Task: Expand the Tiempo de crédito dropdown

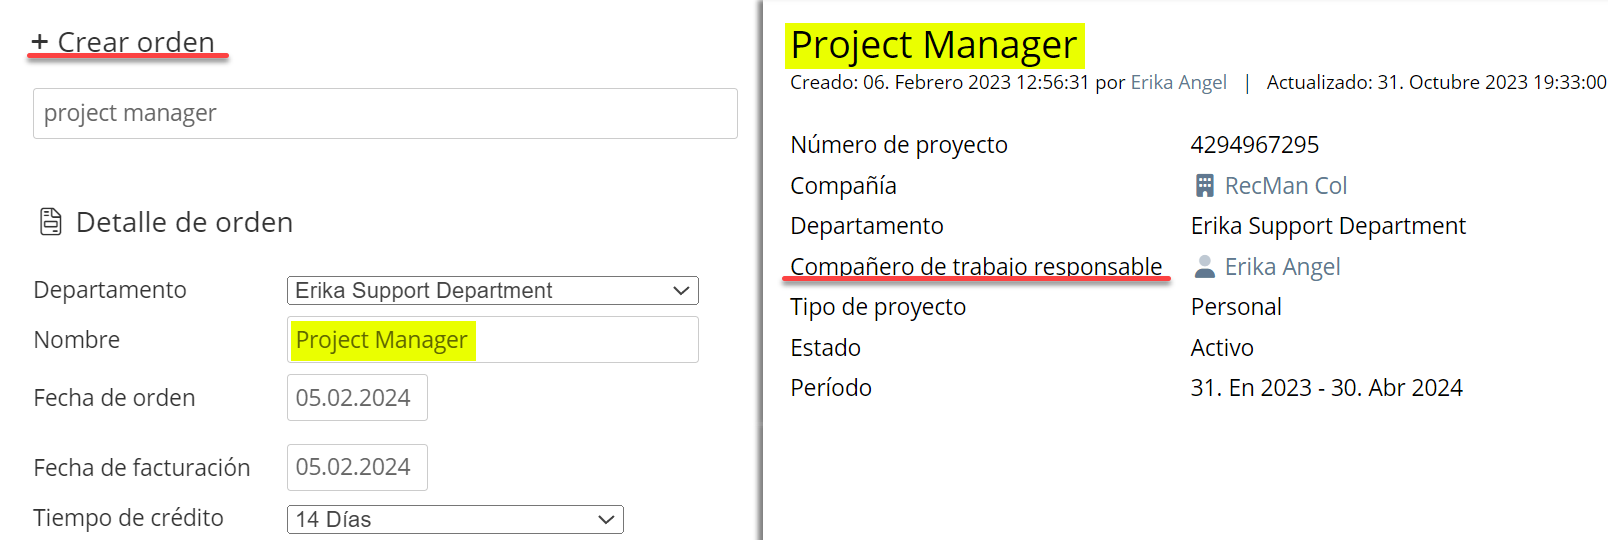Action: [x=455, y=519]
